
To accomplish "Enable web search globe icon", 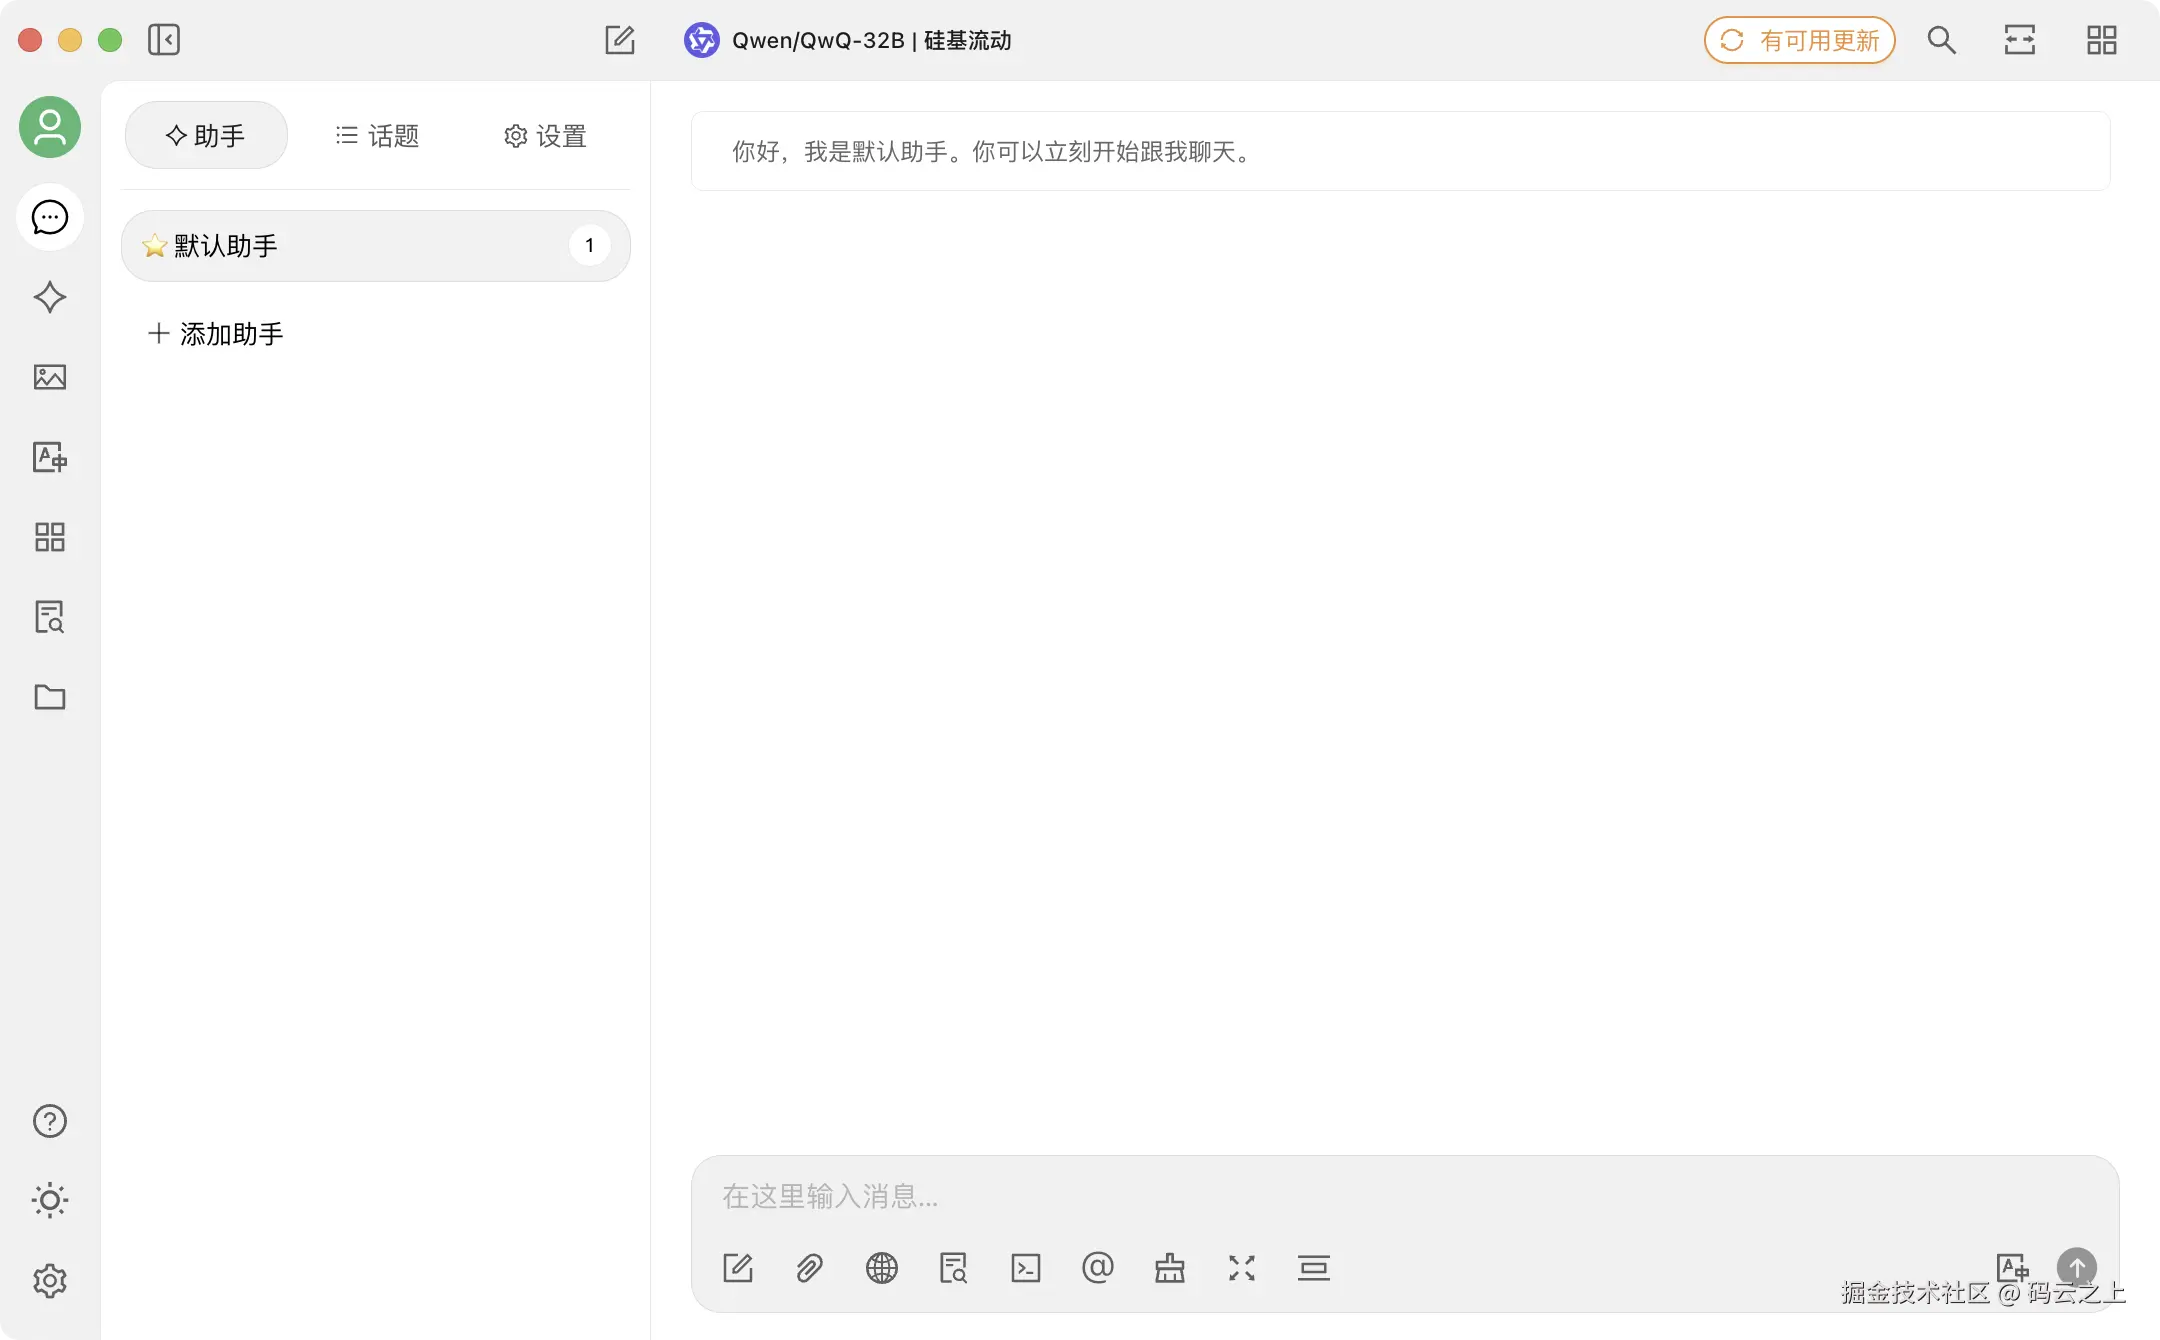I will (x=881, y=1268).
